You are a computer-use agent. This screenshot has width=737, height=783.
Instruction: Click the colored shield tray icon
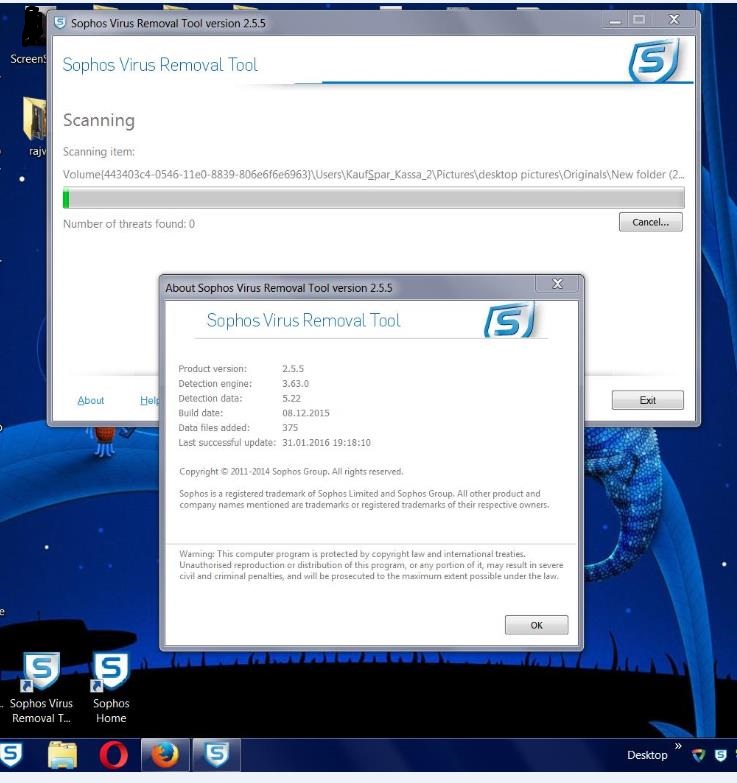[x=698, y=755]
